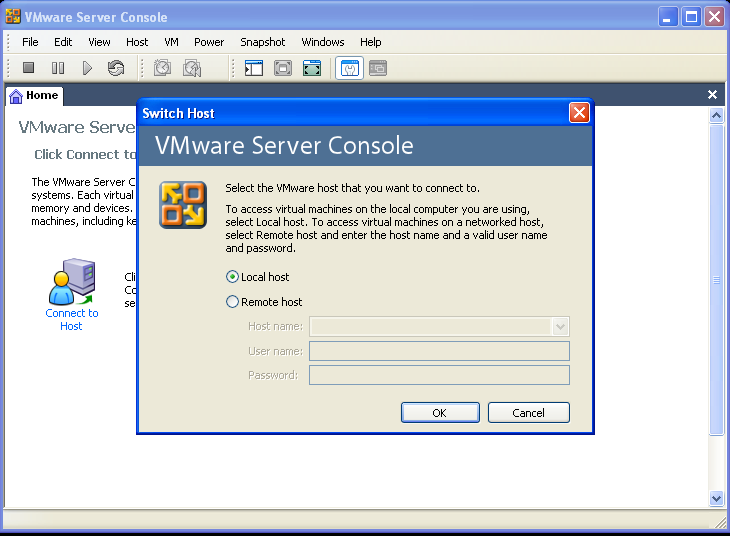
Task: Click the Home tab house icon
Action: click(x=16, y=96)
